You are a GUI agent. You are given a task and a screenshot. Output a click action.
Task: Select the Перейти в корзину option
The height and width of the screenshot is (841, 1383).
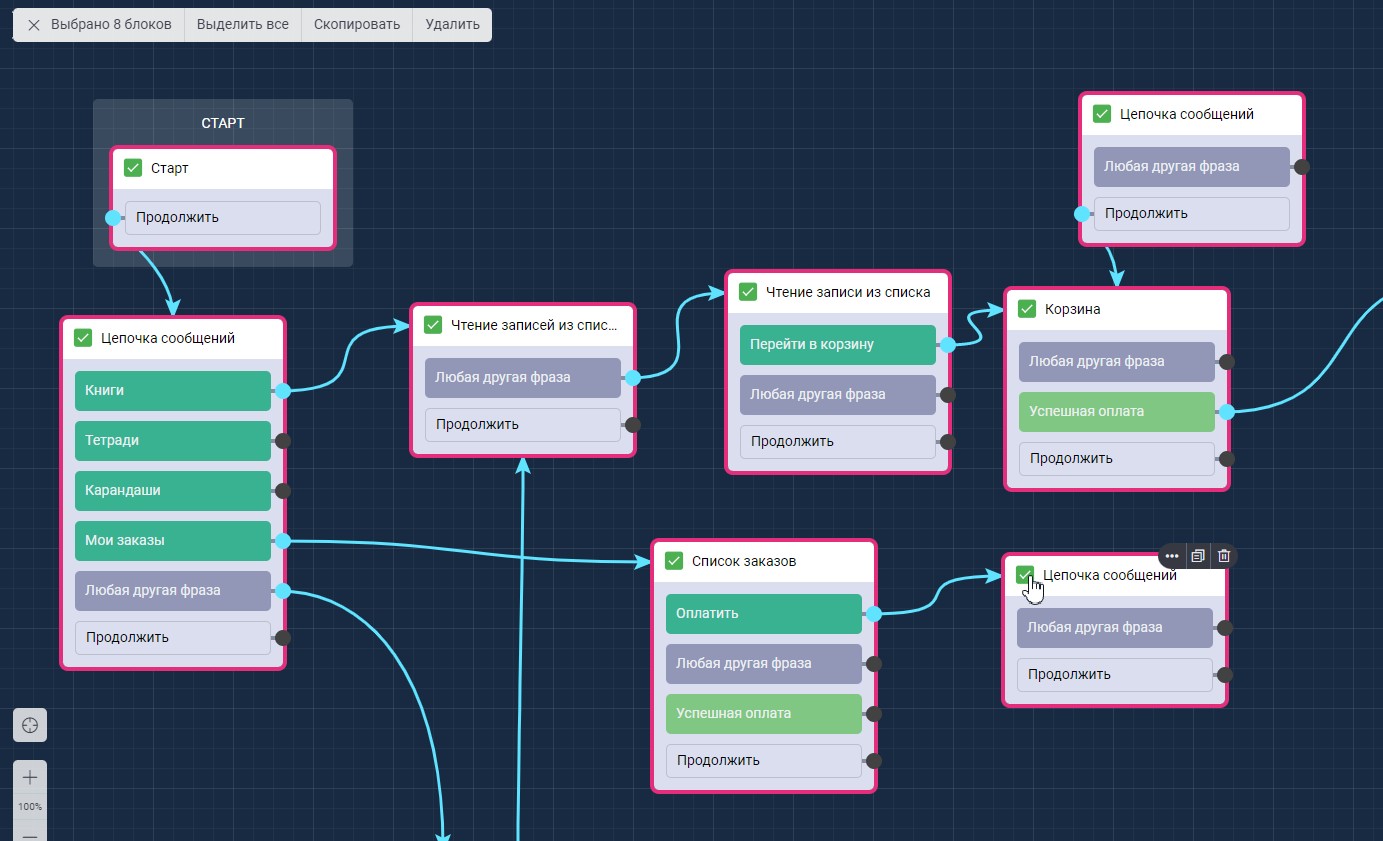(837, 344)
